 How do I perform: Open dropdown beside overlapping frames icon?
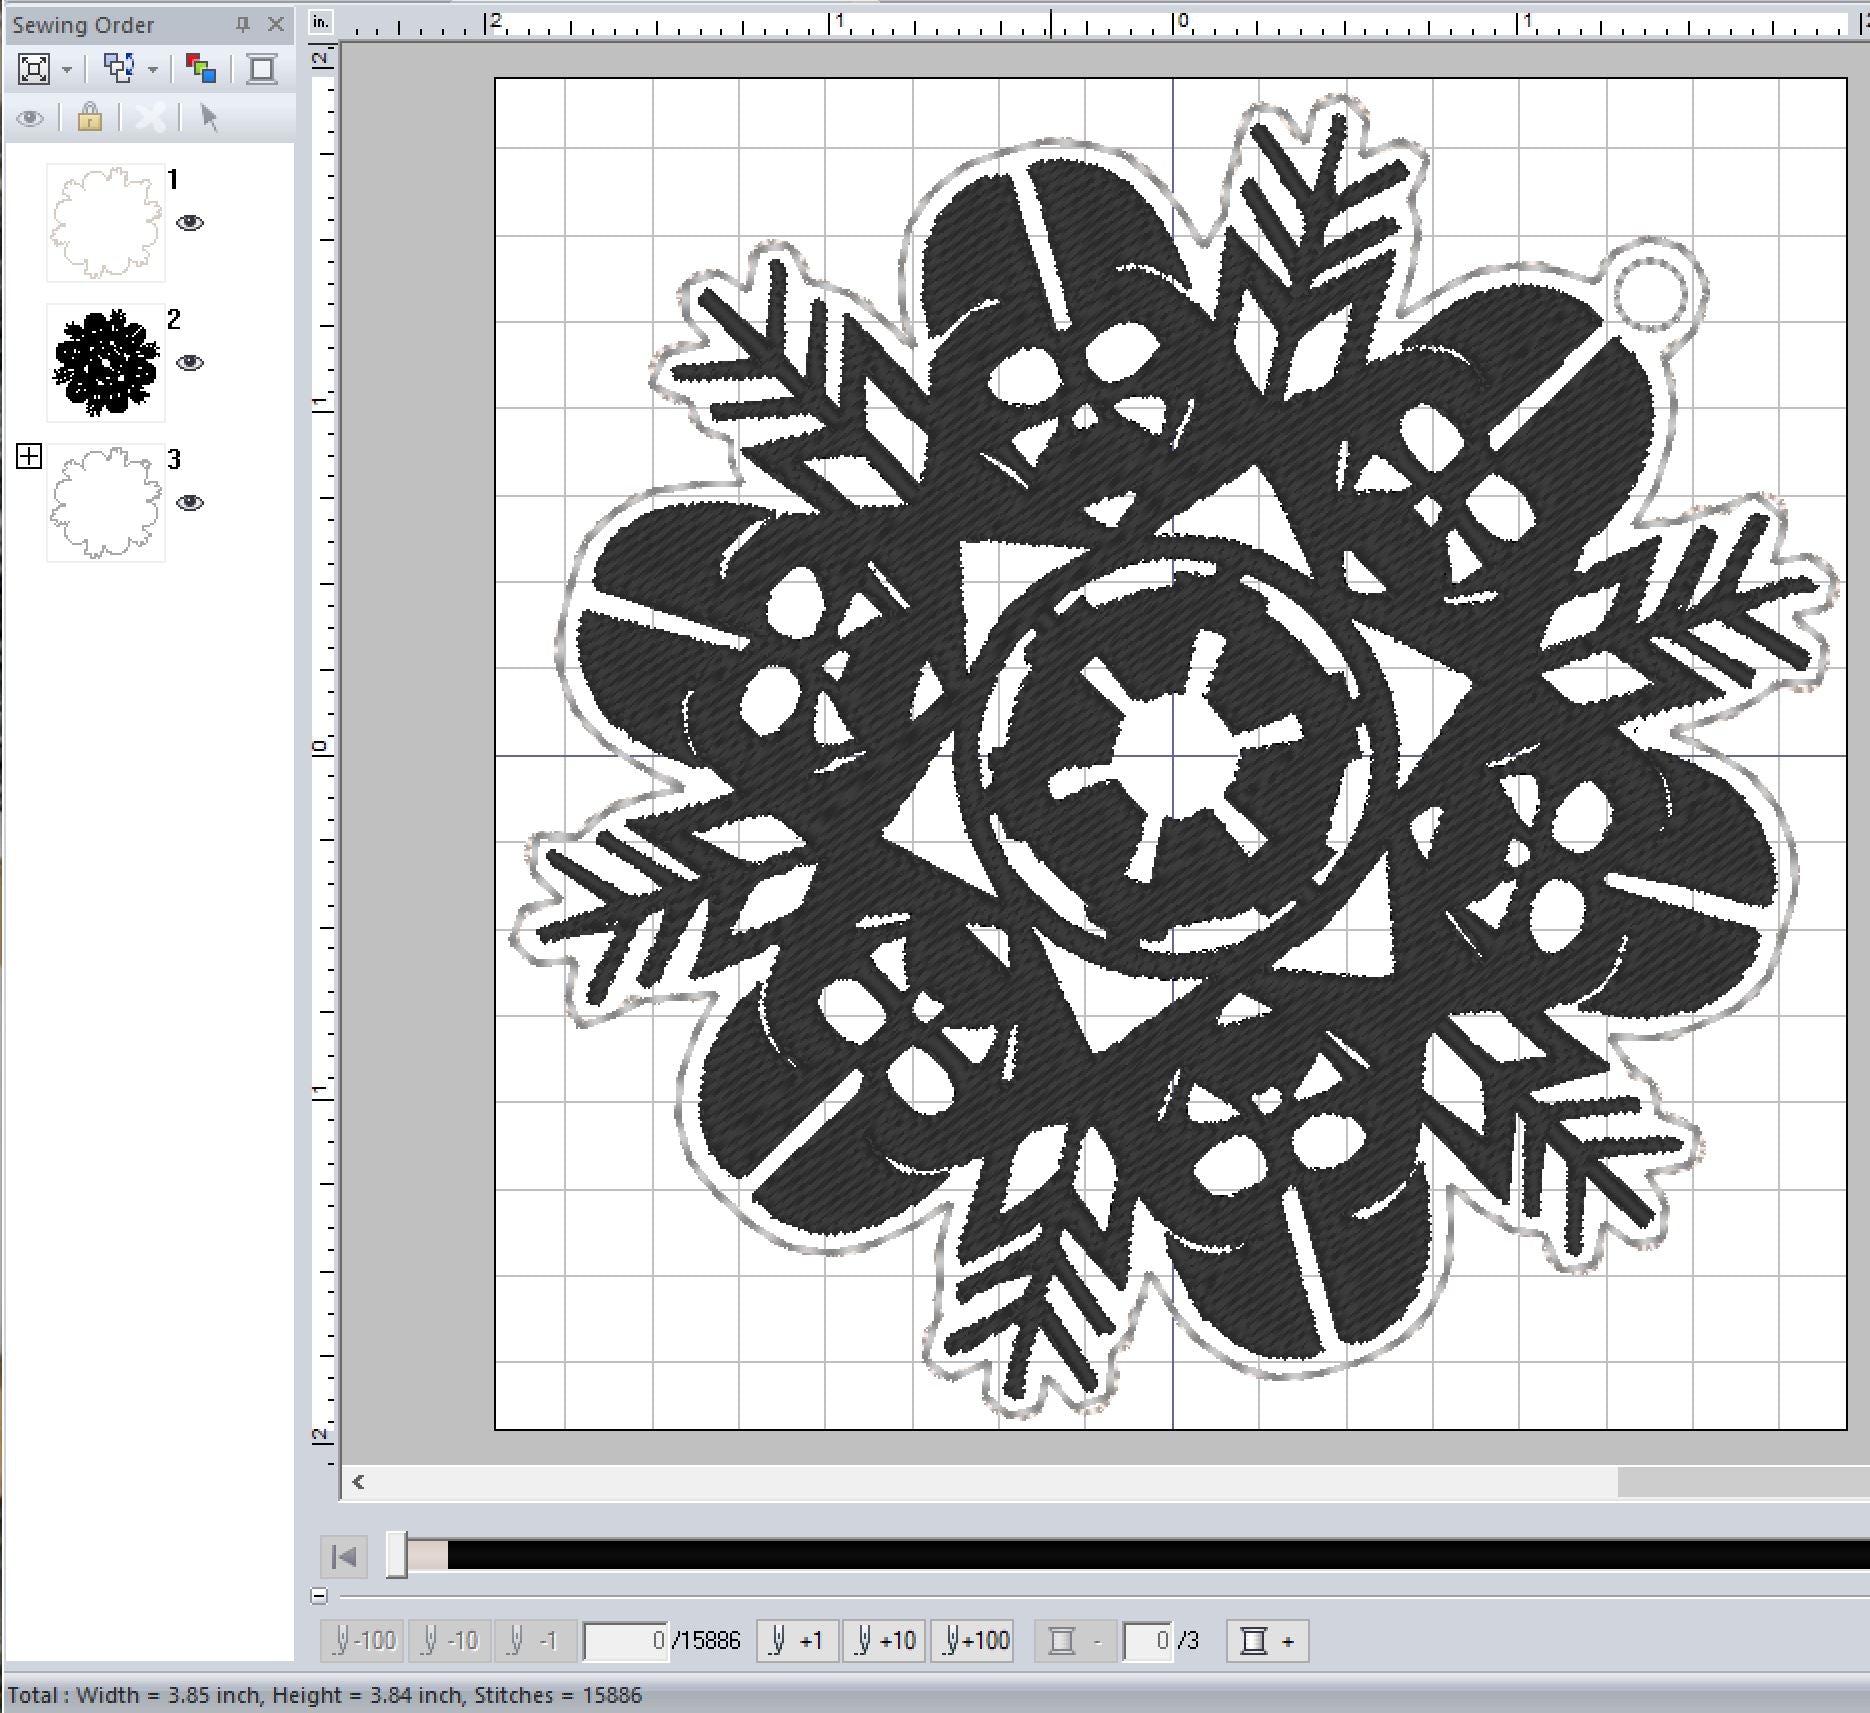click(153, 70)
